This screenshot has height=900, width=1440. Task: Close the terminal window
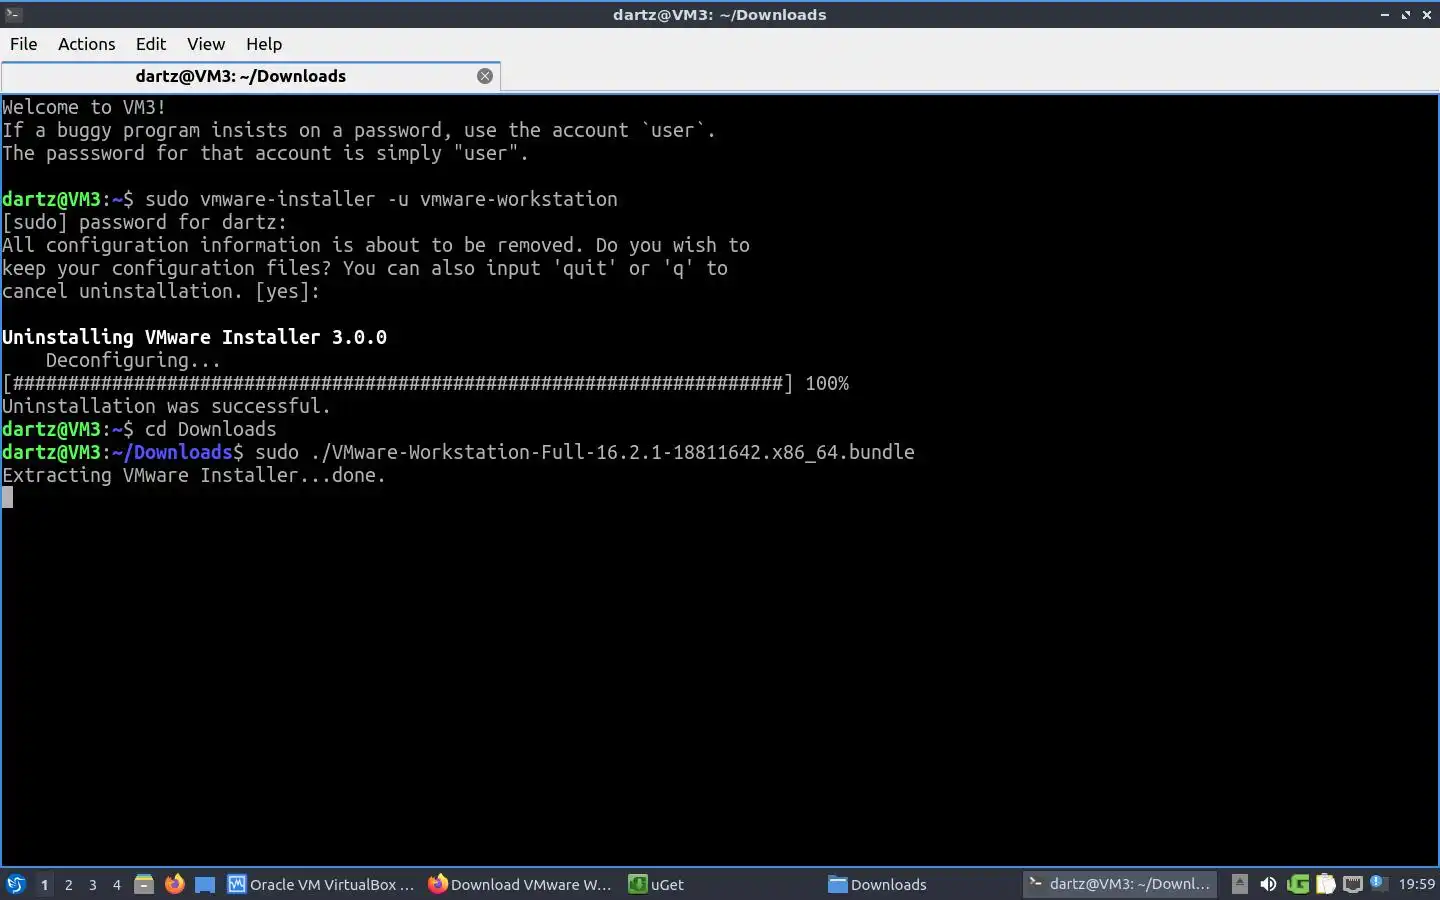[x=1427, y=14]
